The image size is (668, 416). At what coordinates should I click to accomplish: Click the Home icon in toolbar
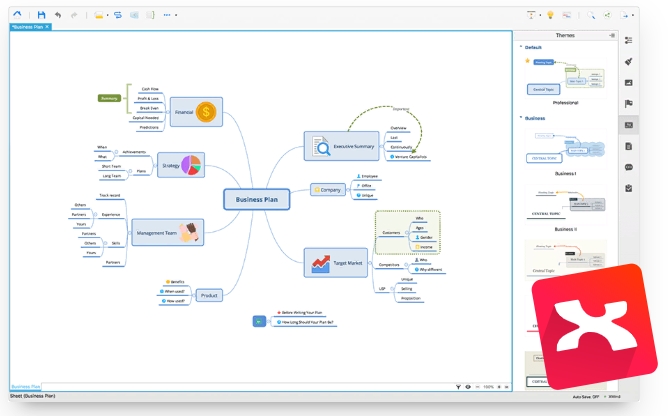tap(17, 15)
